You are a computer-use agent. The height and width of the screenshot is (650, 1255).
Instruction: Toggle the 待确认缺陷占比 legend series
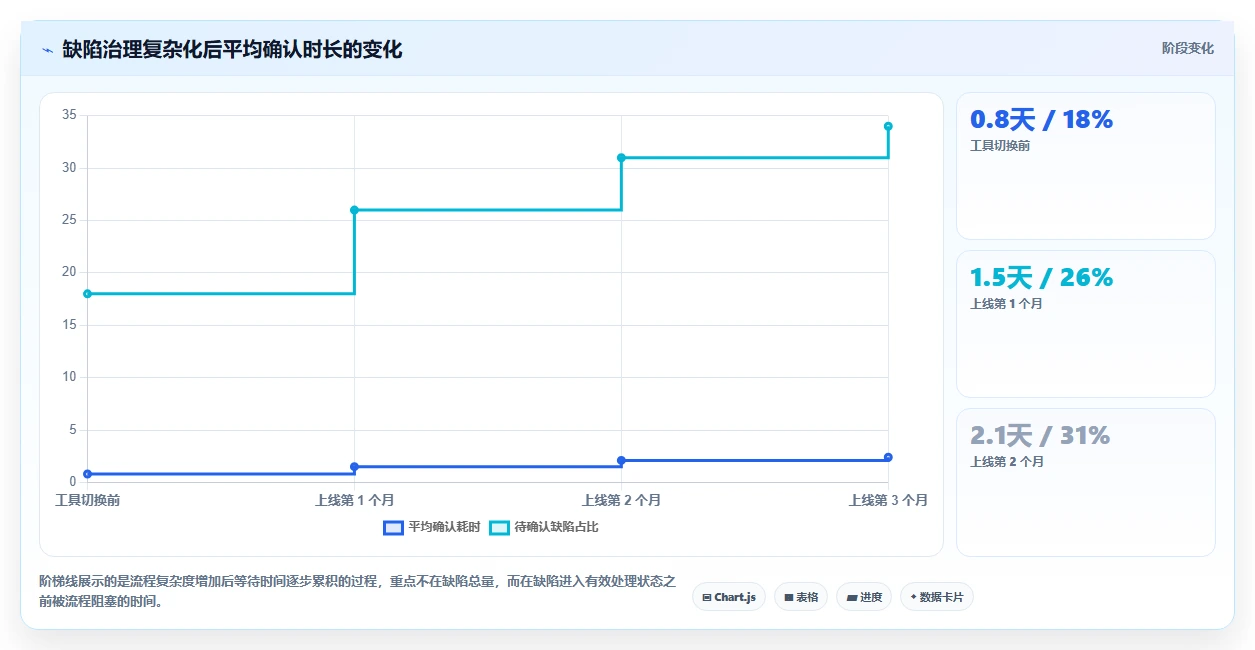544,527
